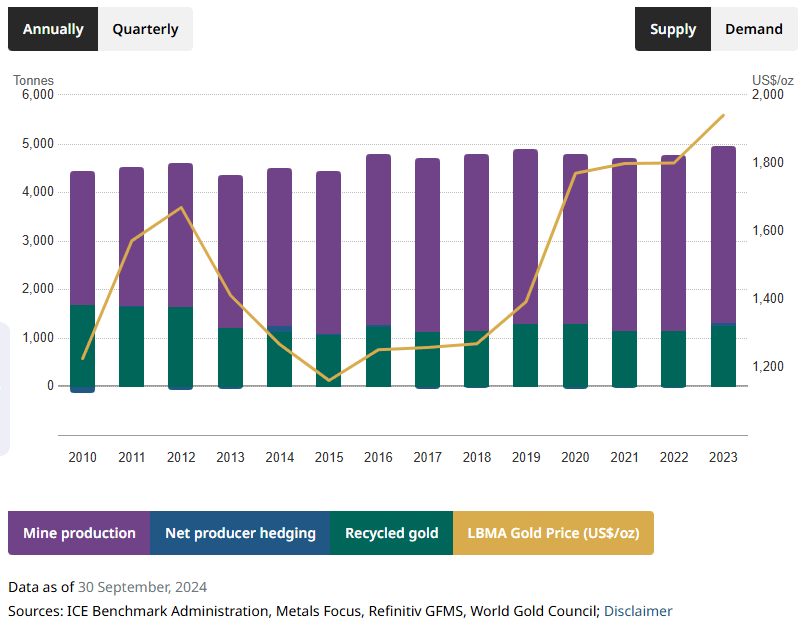
Task: Click the 2021 x-axis year label
Action: (x=624, y=457)
